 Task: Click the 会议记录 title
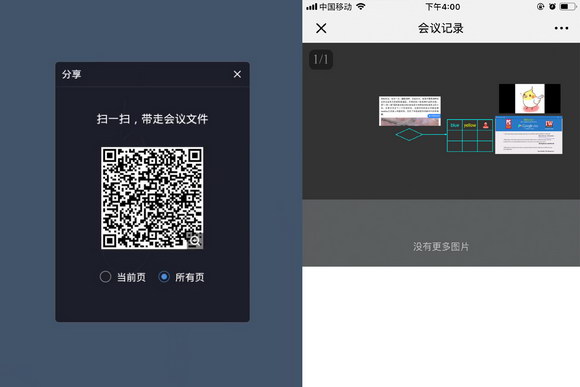tap(441, 28)
